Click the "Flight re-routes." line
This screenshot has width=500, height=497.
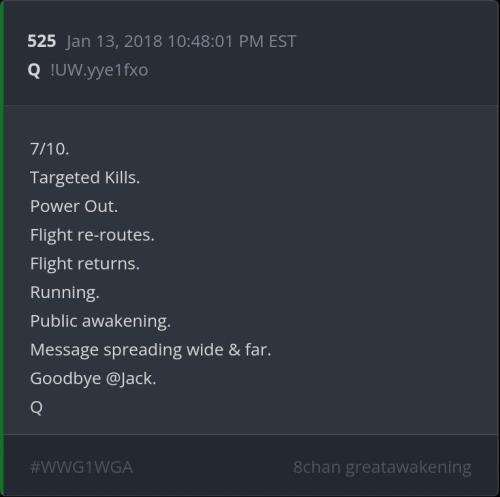92,235
